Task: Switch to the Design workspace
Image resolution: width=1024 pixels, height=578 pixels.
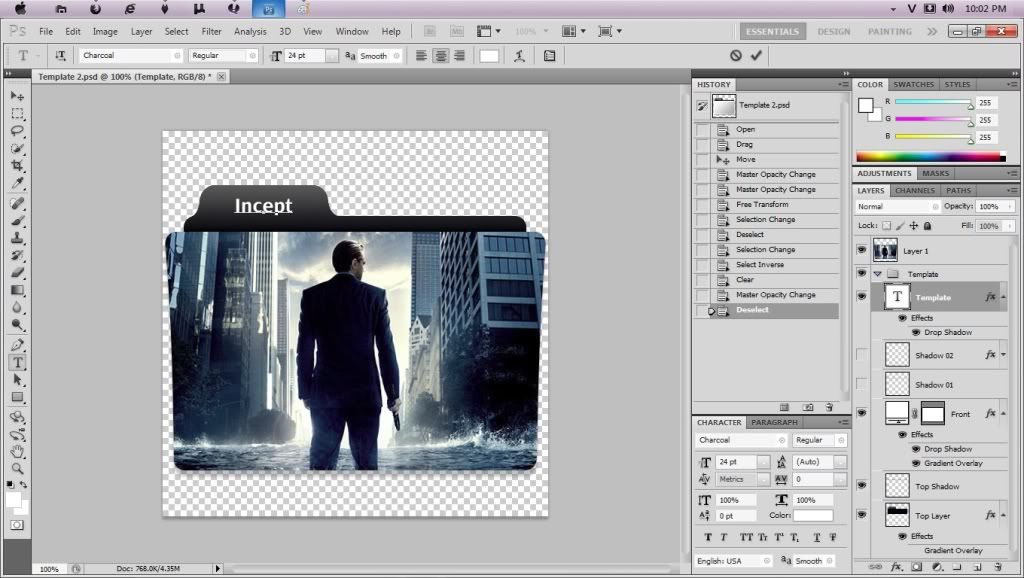Action: pyautogui.click(x=833, y=31)
